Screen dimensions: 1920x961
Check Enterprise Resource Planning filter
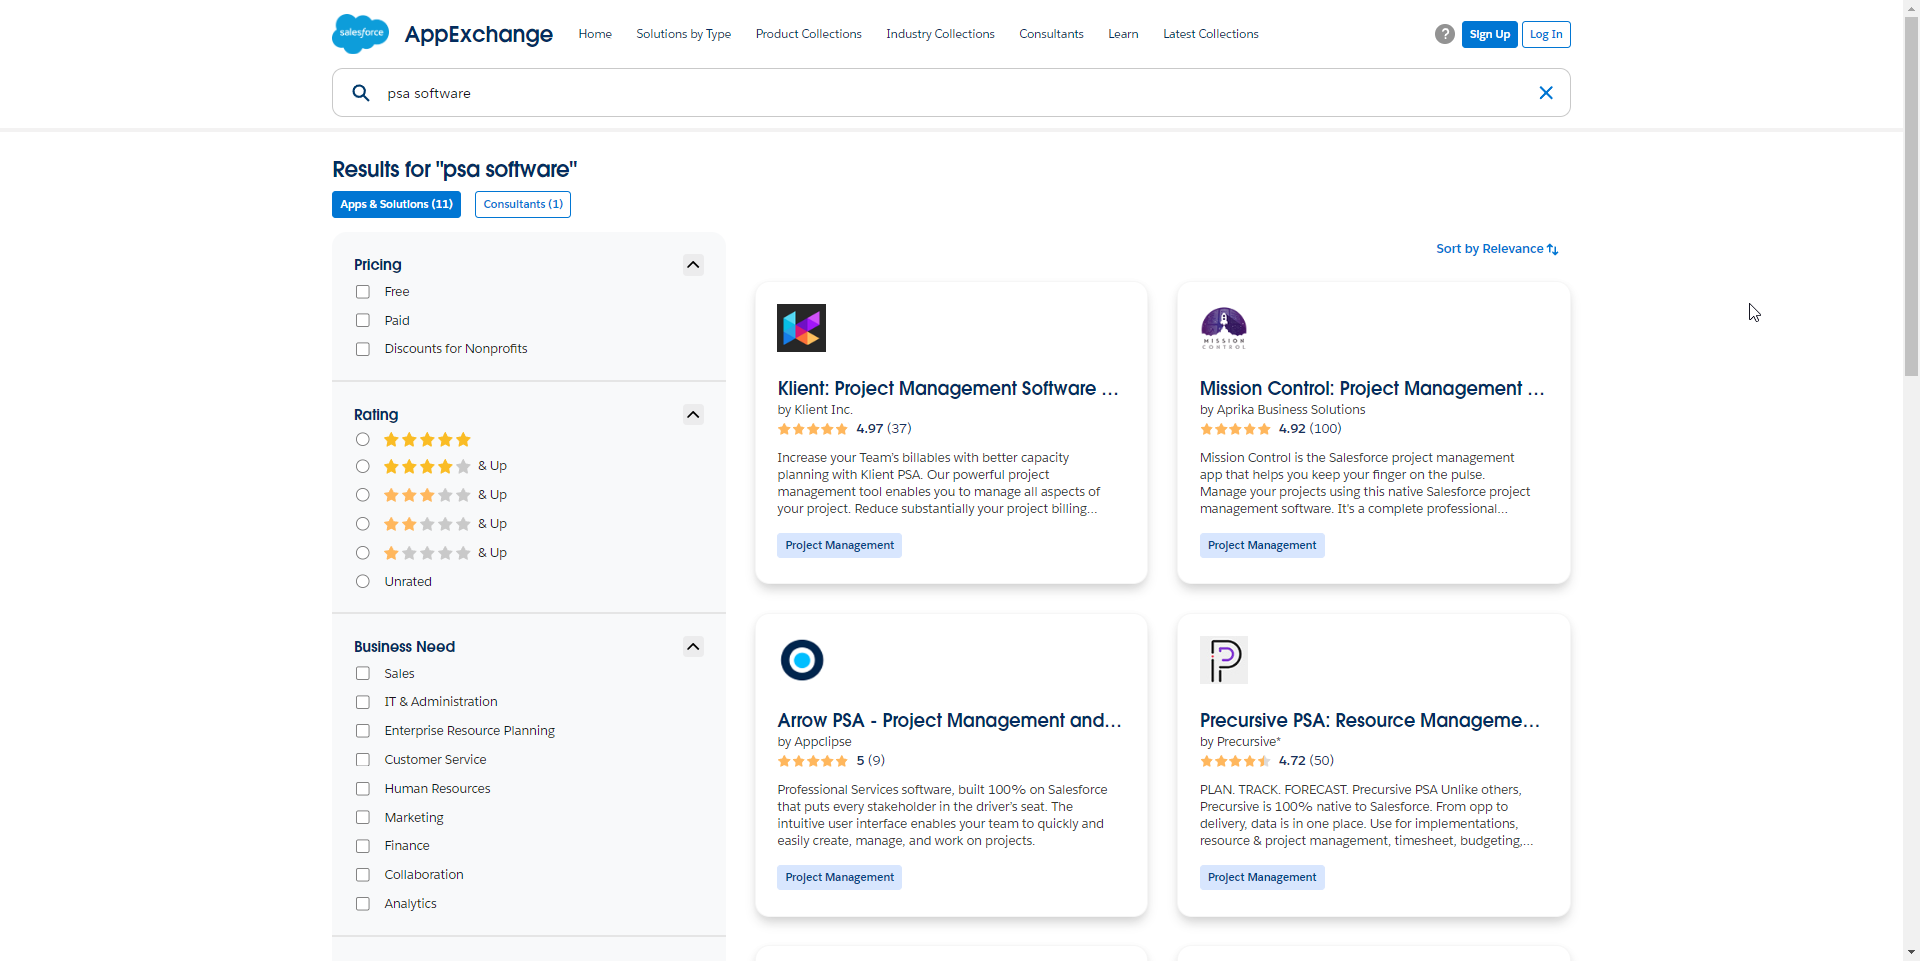tap(363, 731)
